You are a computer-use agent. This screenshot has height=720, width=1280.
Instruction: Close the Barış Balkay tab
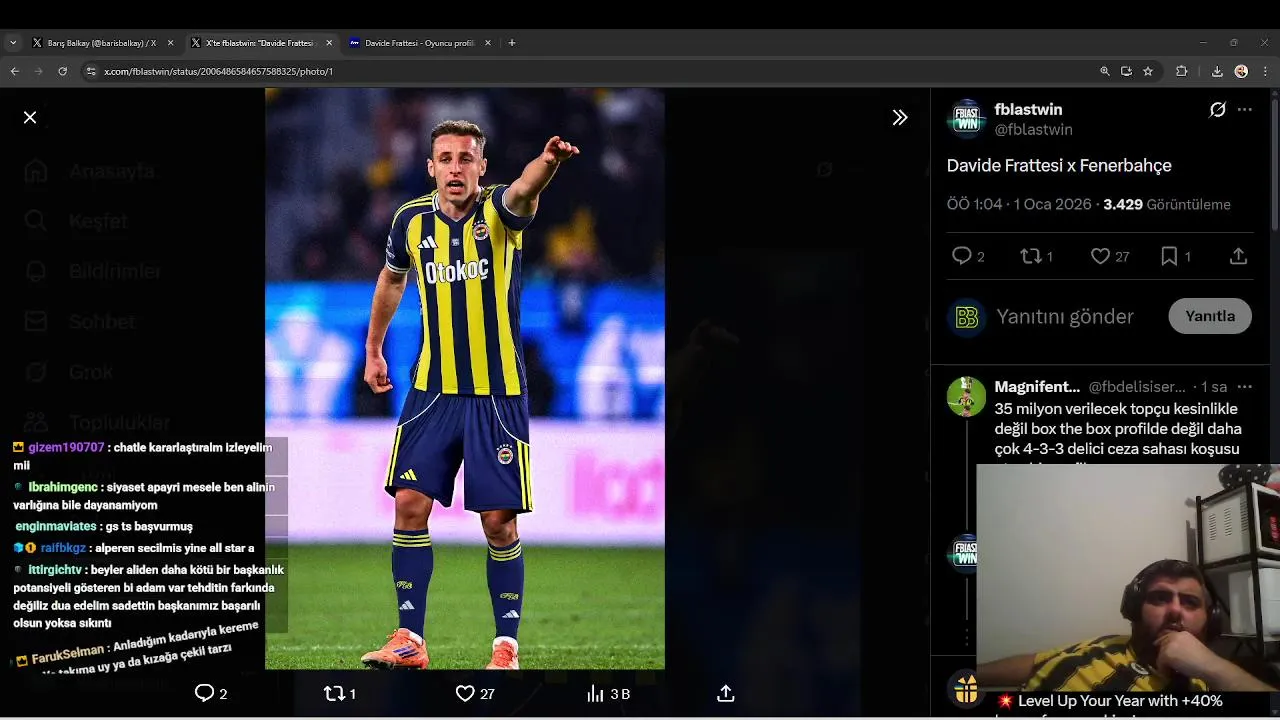pyautogui.click(x=170, y=43)
